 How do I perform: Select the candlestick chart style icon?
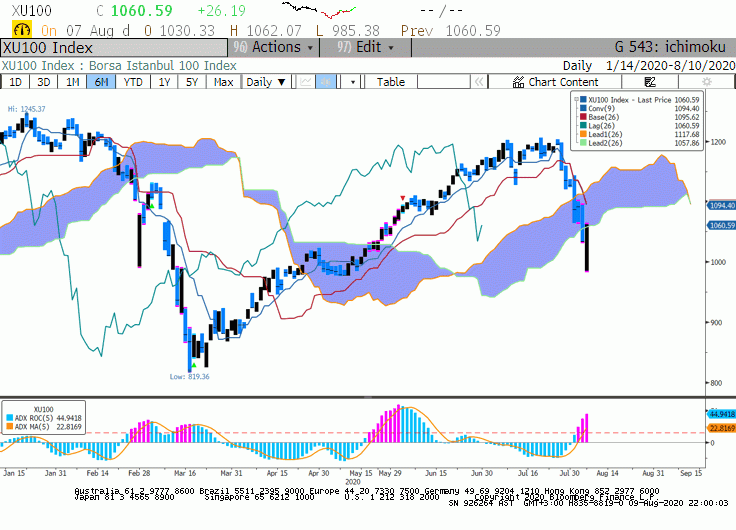[325, 82]
